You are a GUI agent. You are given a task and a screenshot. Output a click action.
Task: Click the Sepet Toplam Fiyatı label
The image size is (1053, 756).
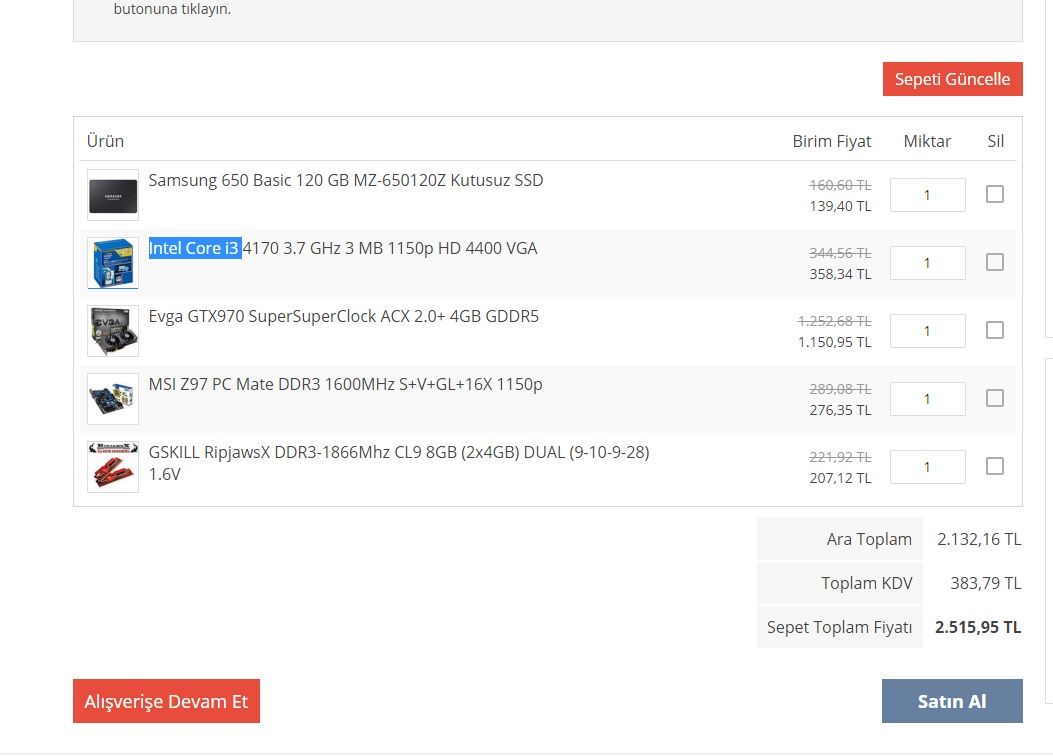click(x=839, y=627)
